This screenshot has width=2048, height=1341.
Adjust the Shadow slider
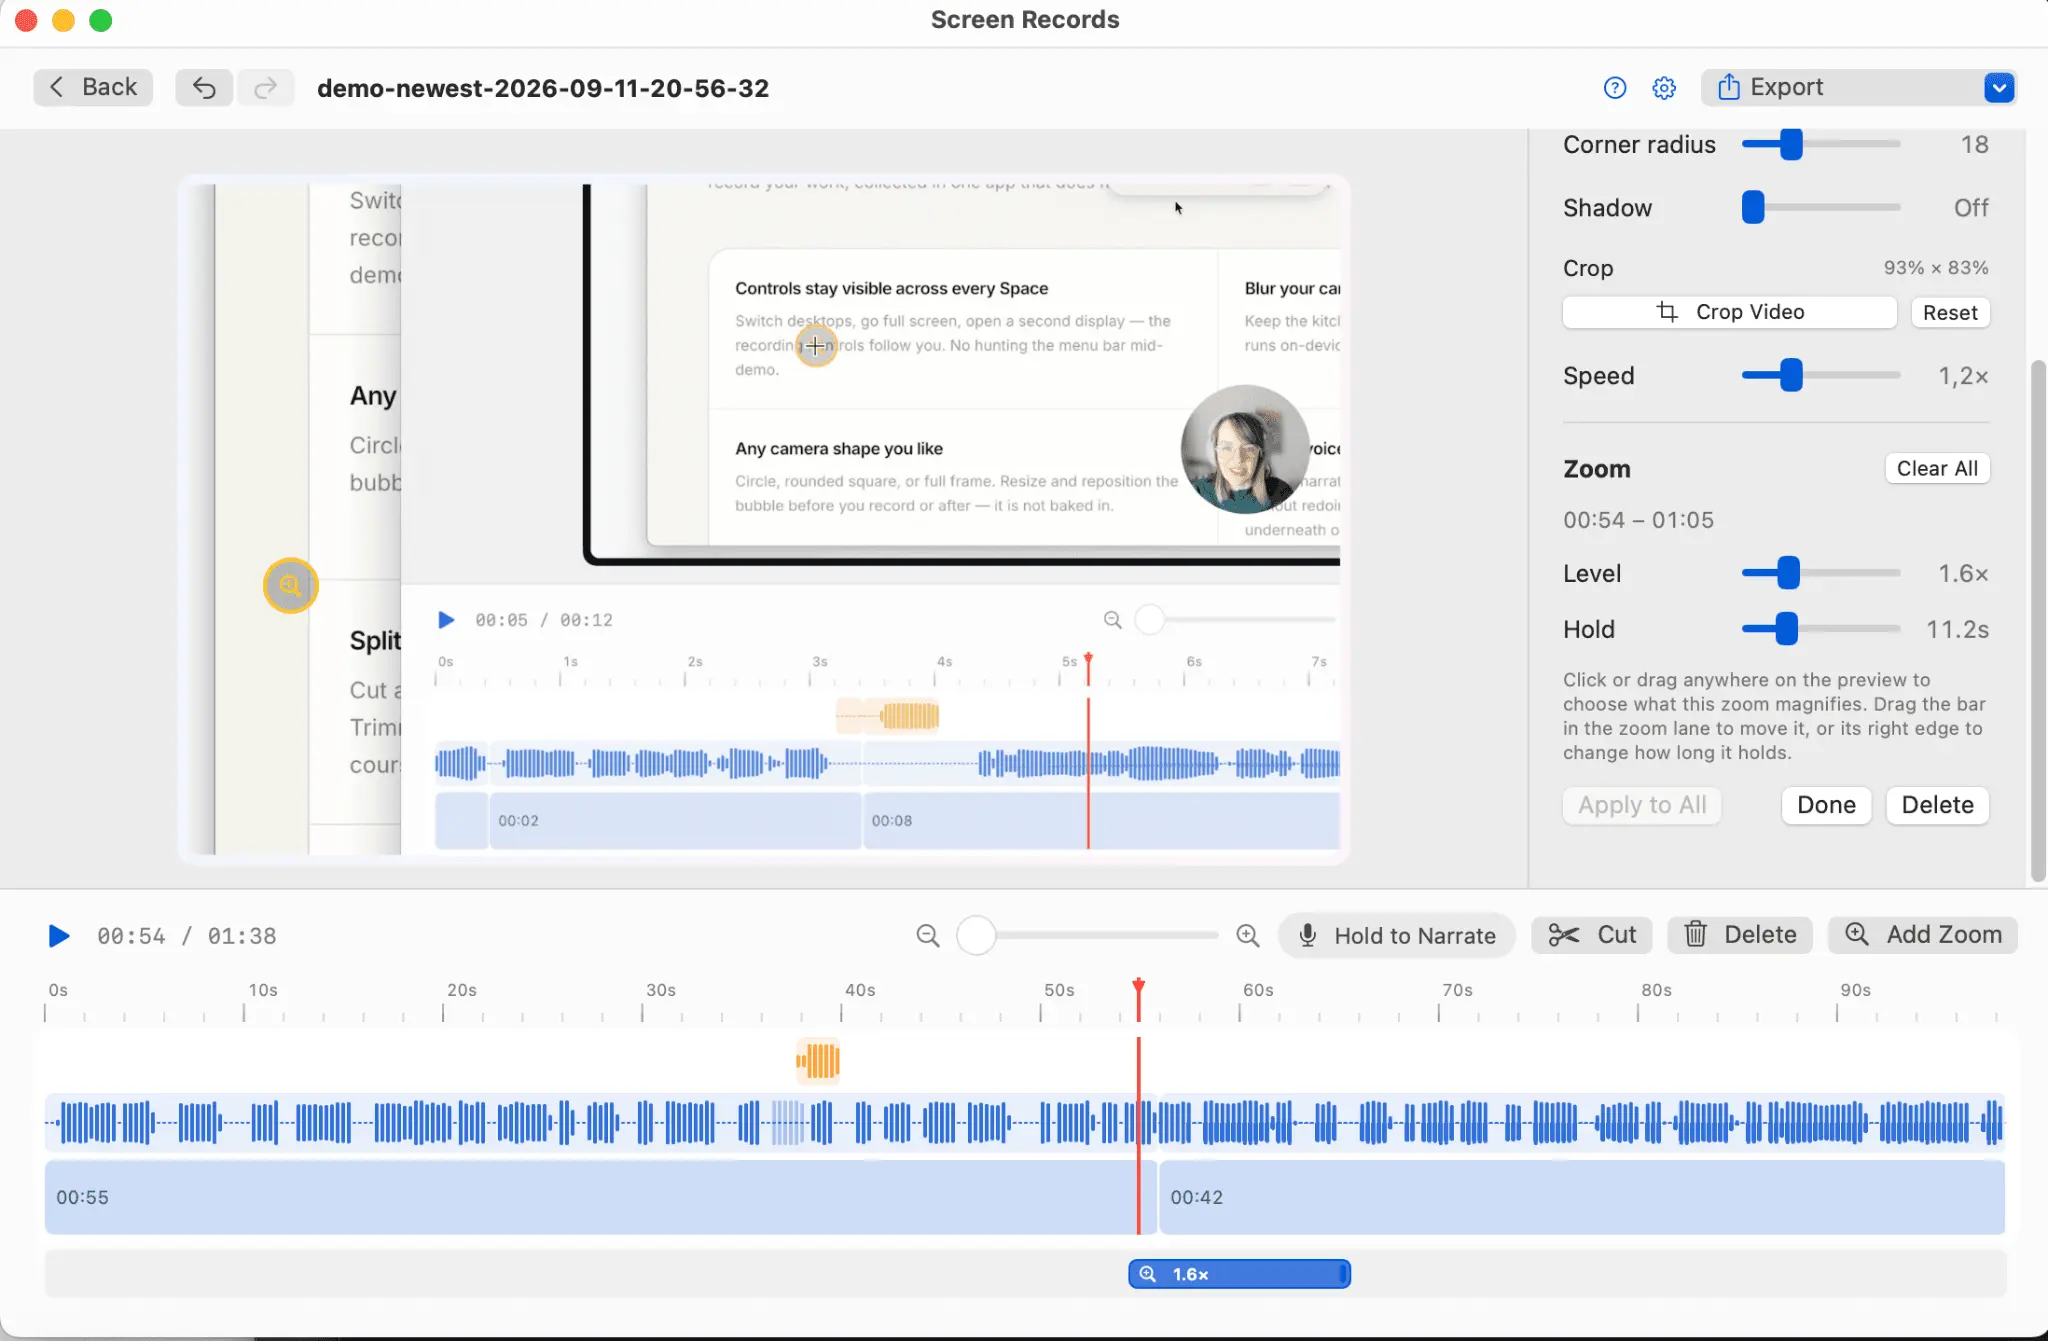pyautogui.click(x=1753, y=207)
